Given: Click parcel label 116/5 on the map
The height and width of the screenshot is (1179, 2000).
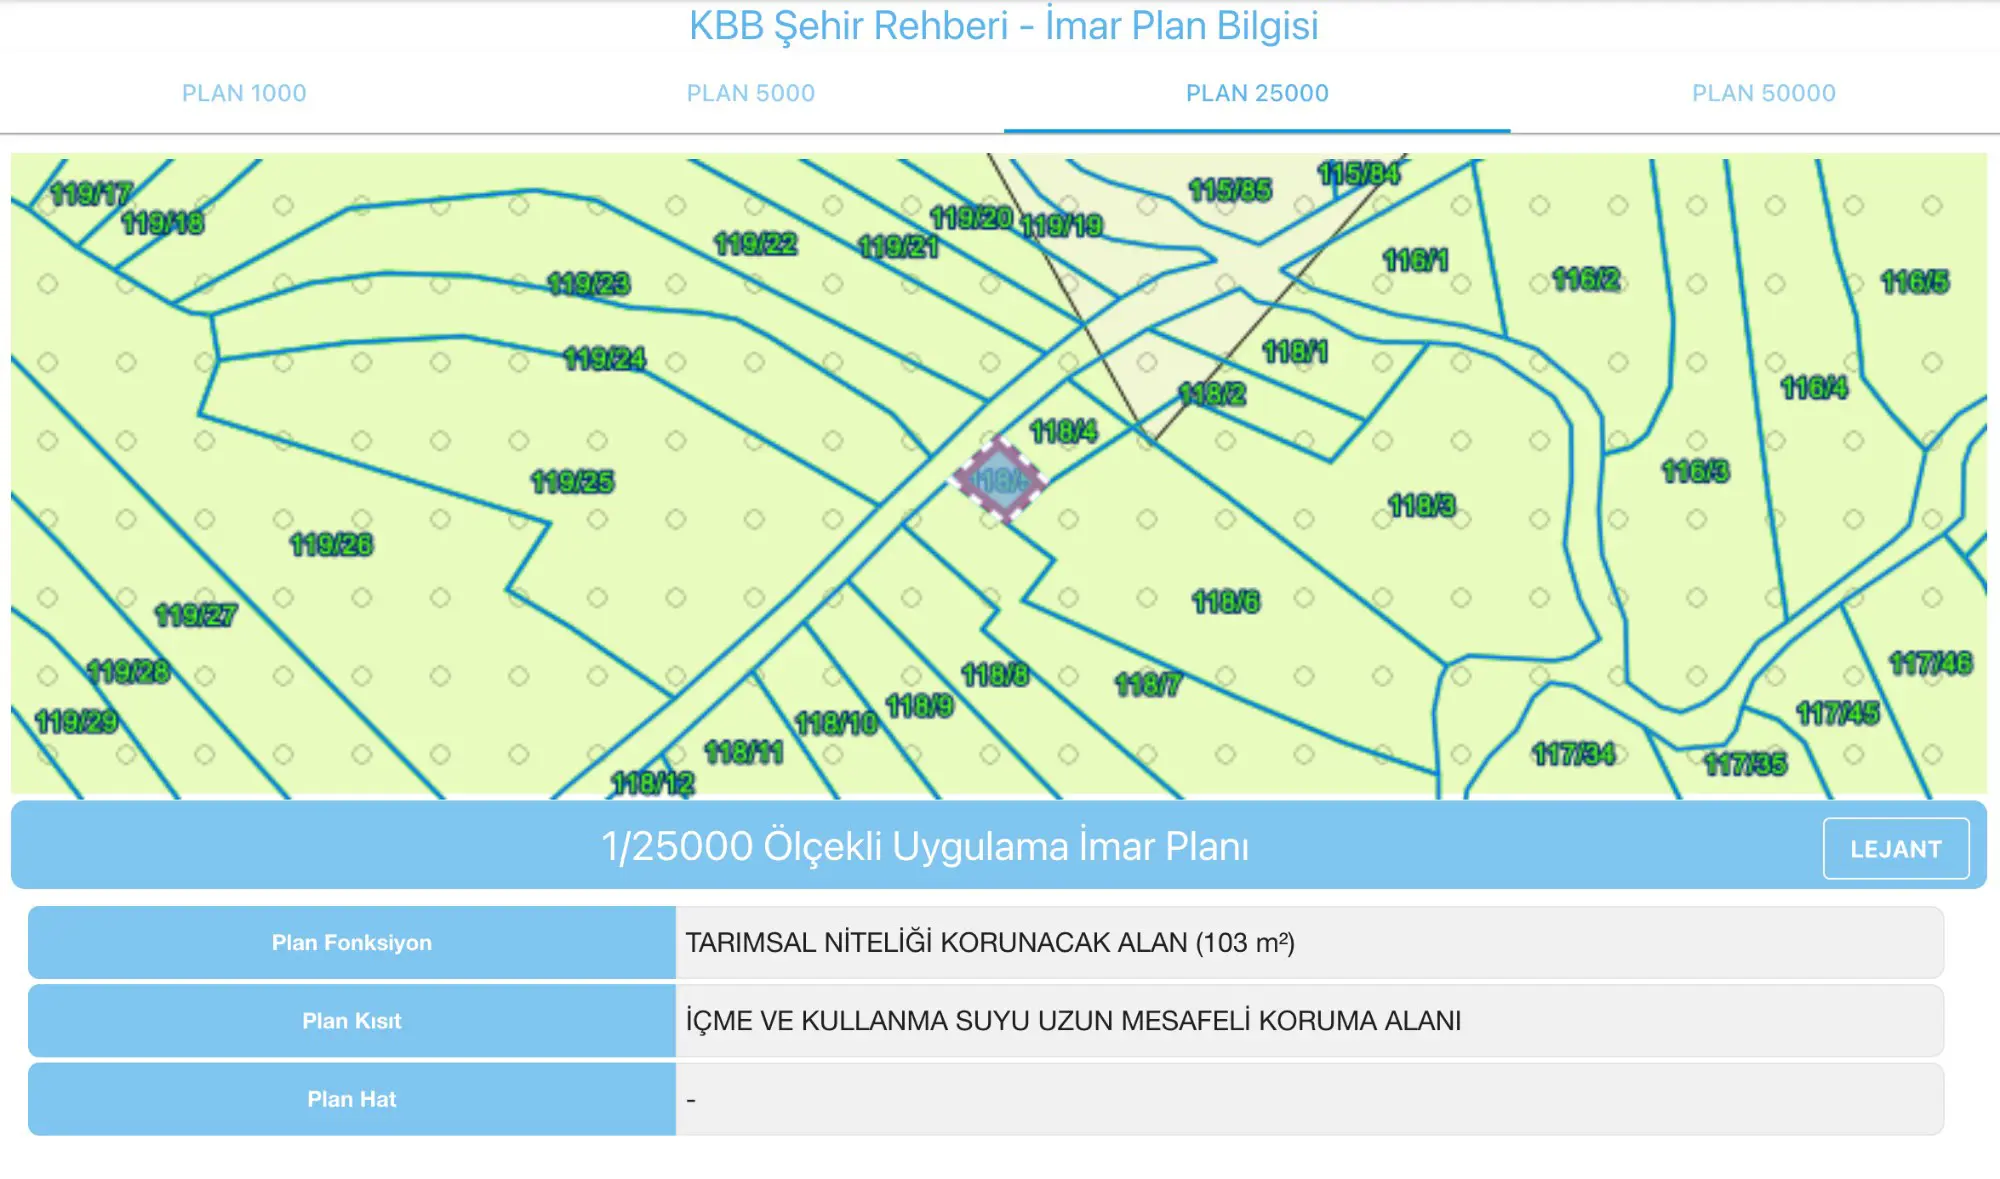Looking at the screenshot, I should pos(1915,281).
